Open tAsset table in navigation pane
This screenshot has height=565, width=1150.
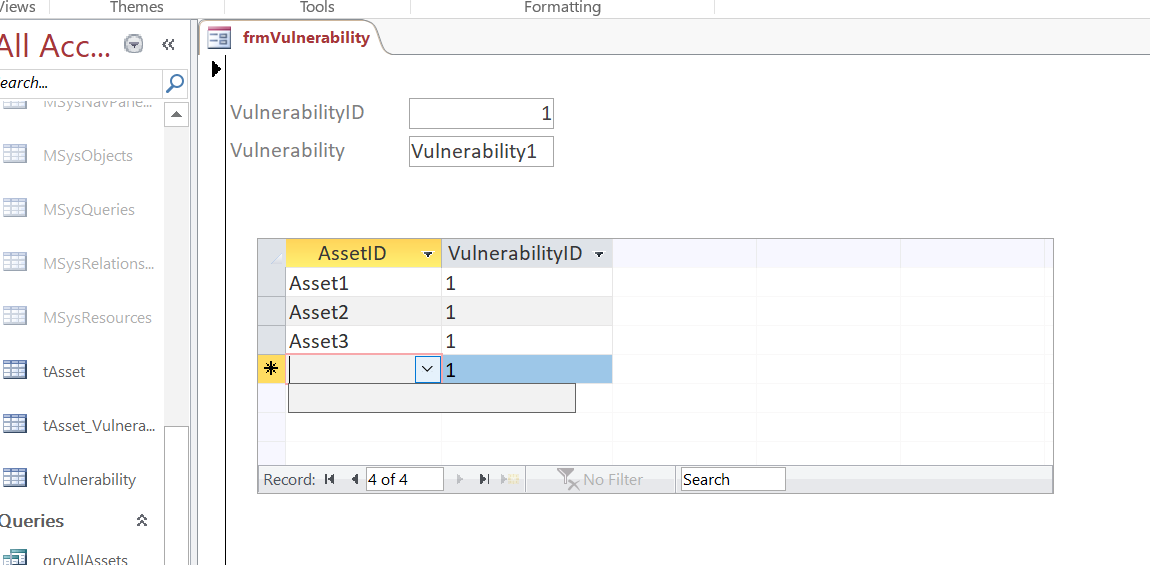click(x=64, y=371)
